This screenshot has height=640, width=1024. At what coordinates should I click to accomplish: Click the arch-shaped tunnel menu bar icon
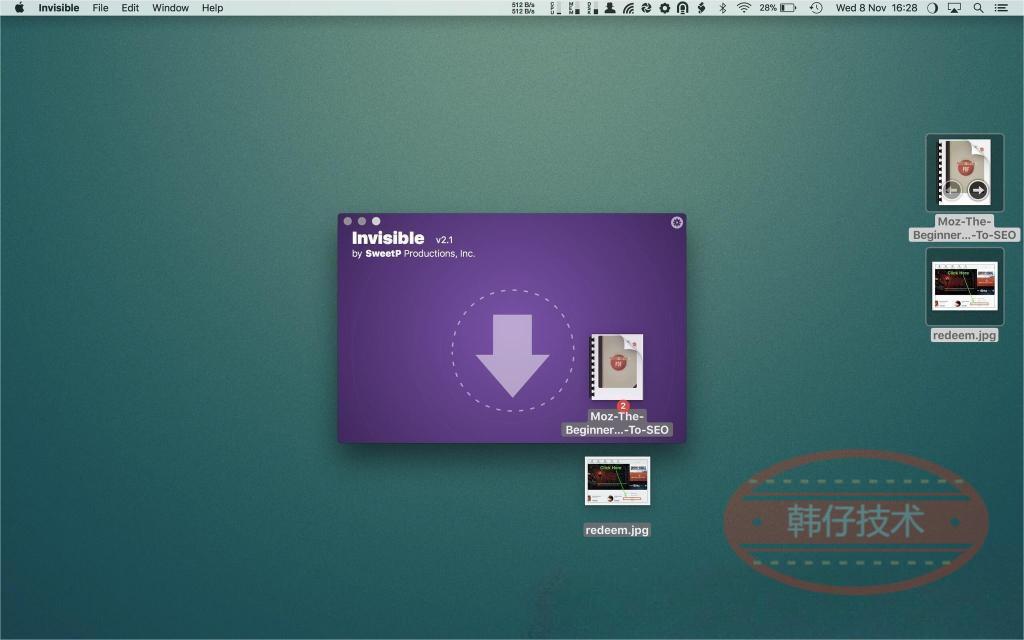(682, 8)
